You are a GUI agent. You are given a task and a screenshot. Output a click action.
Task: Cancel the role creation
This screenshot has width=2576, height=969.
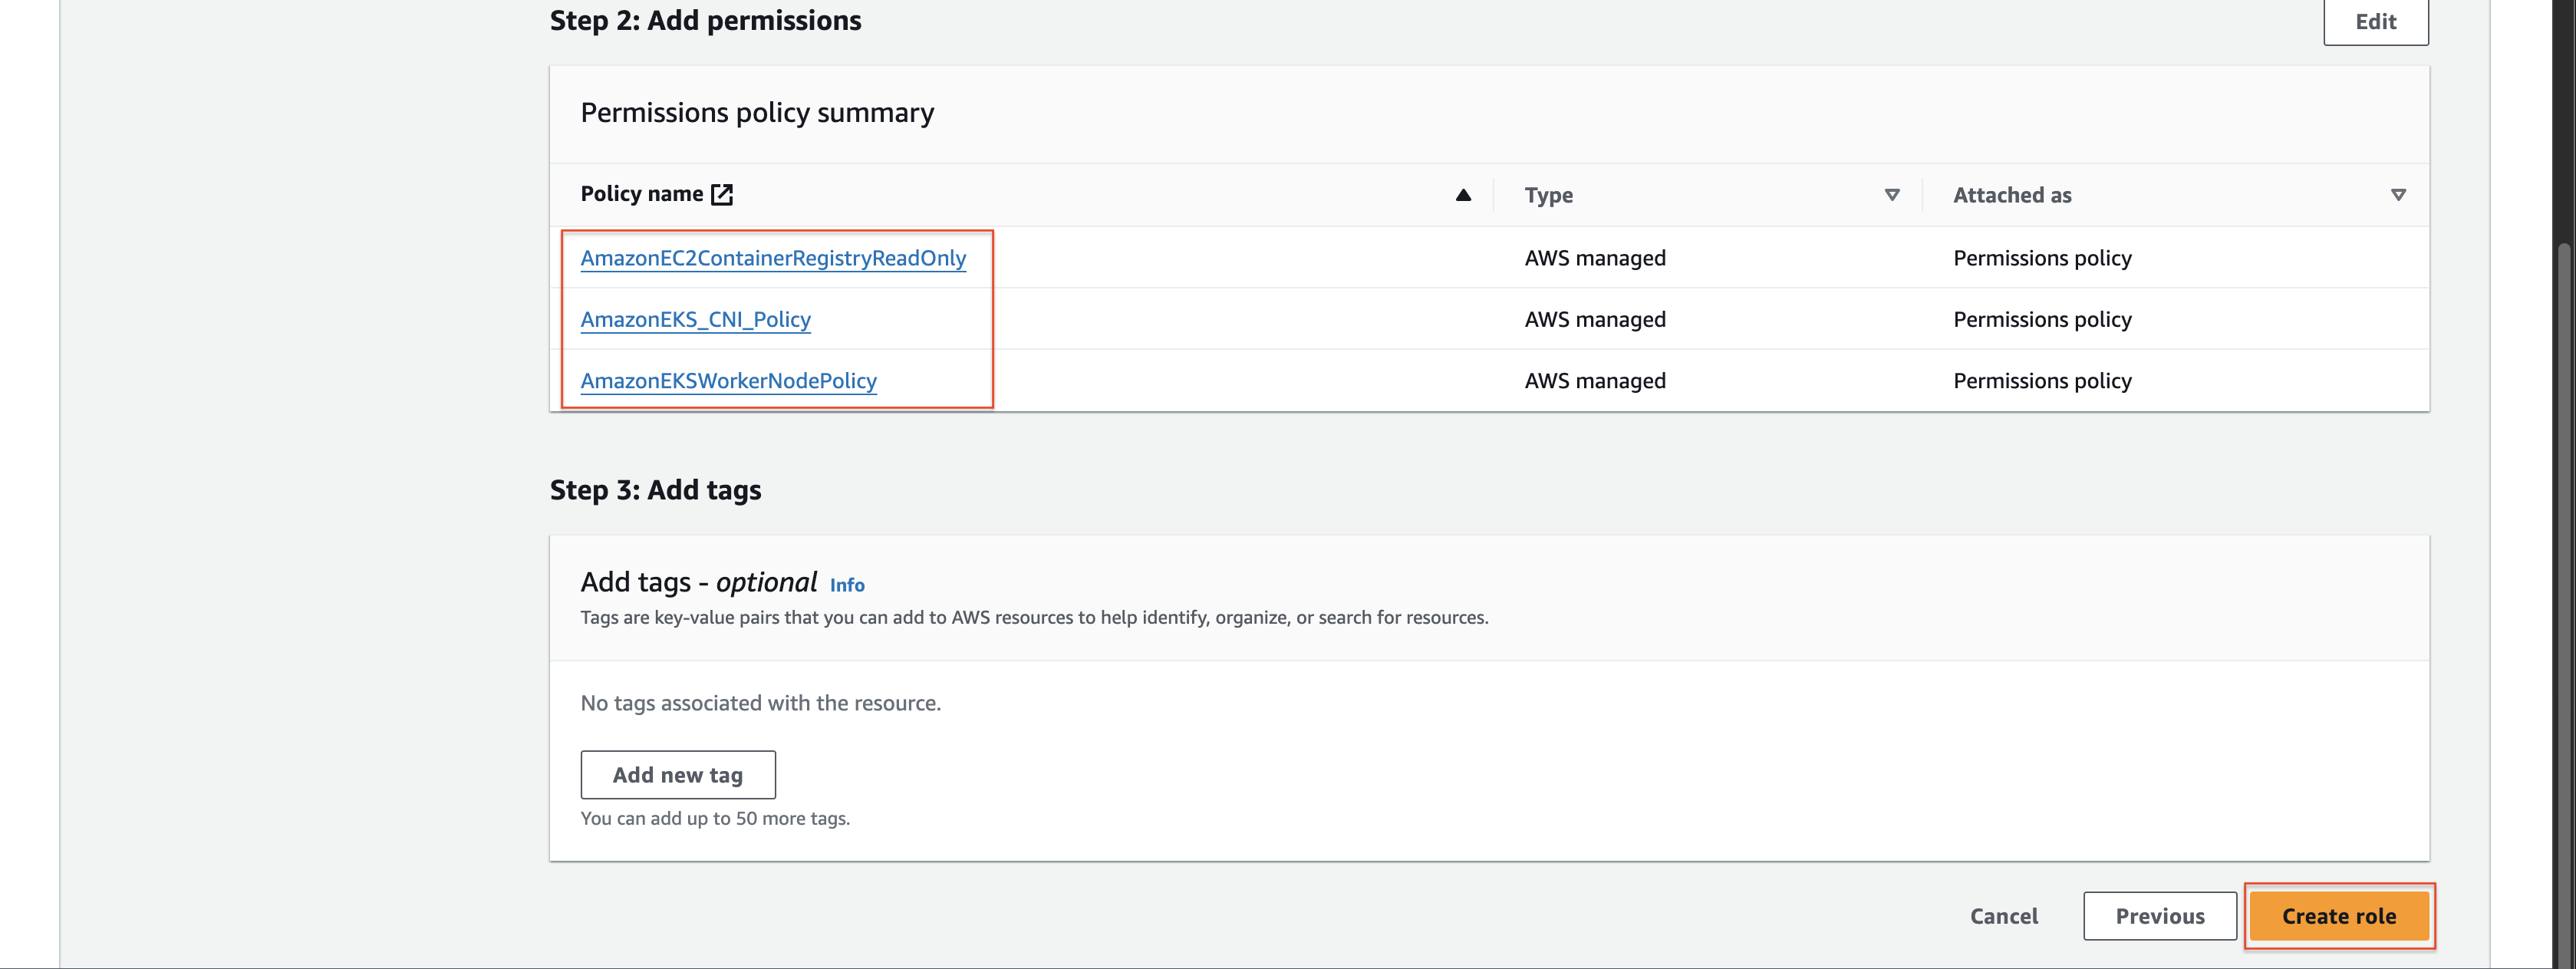pyautogui.click(x=2003, y=916)
